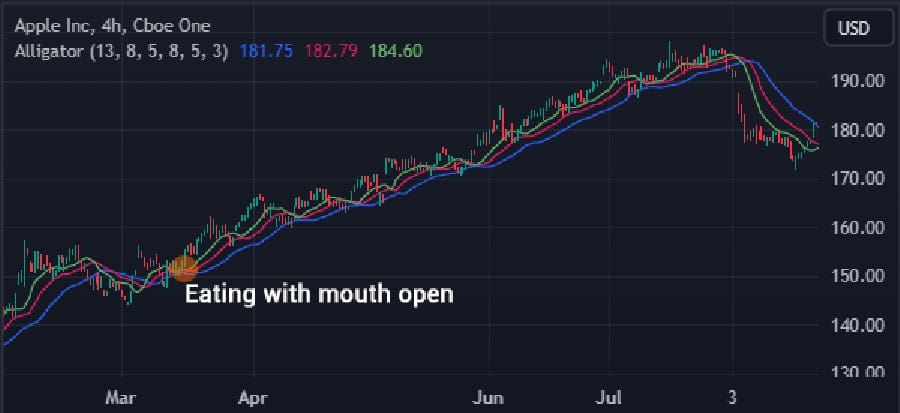
Task: Click the 170.00 price axis label
Action: coord(858,179)
